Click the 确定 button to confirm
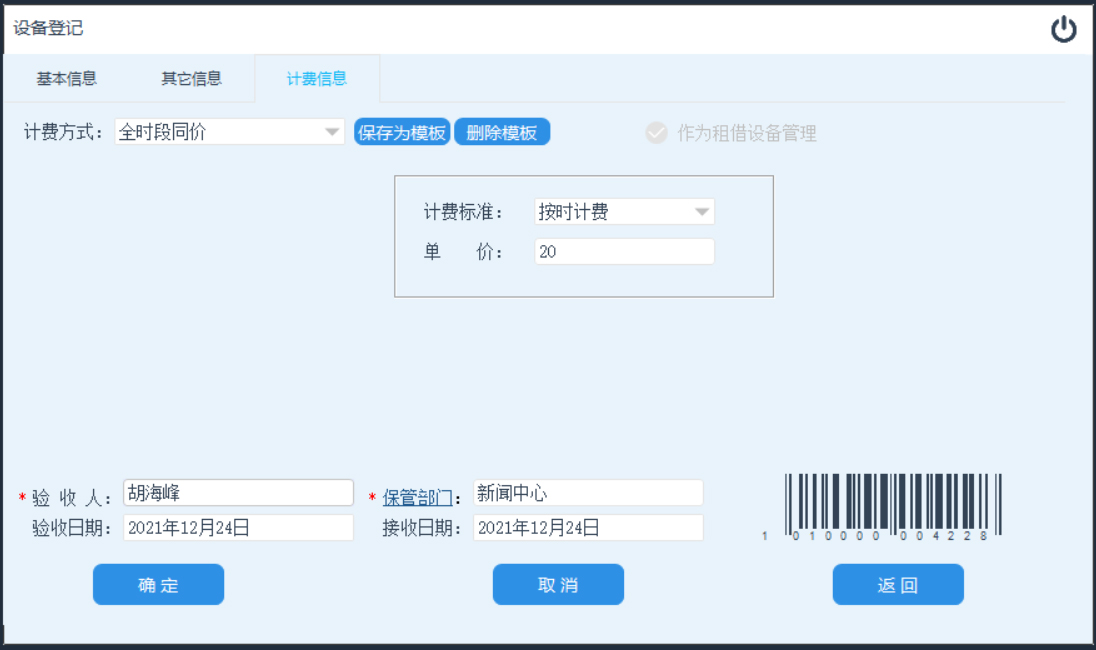This screenshot has height=650, width=1096. point(158,585)
